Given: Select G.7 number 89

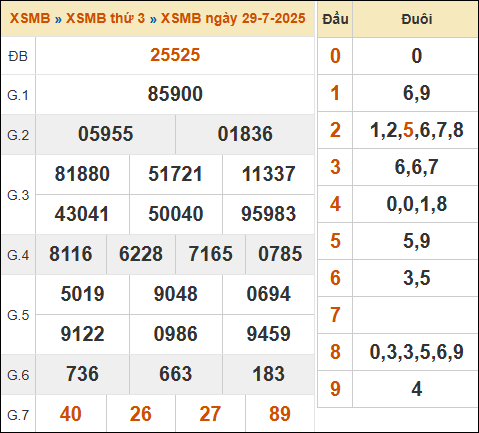Looking at the screenshot, I should point(280,414).
